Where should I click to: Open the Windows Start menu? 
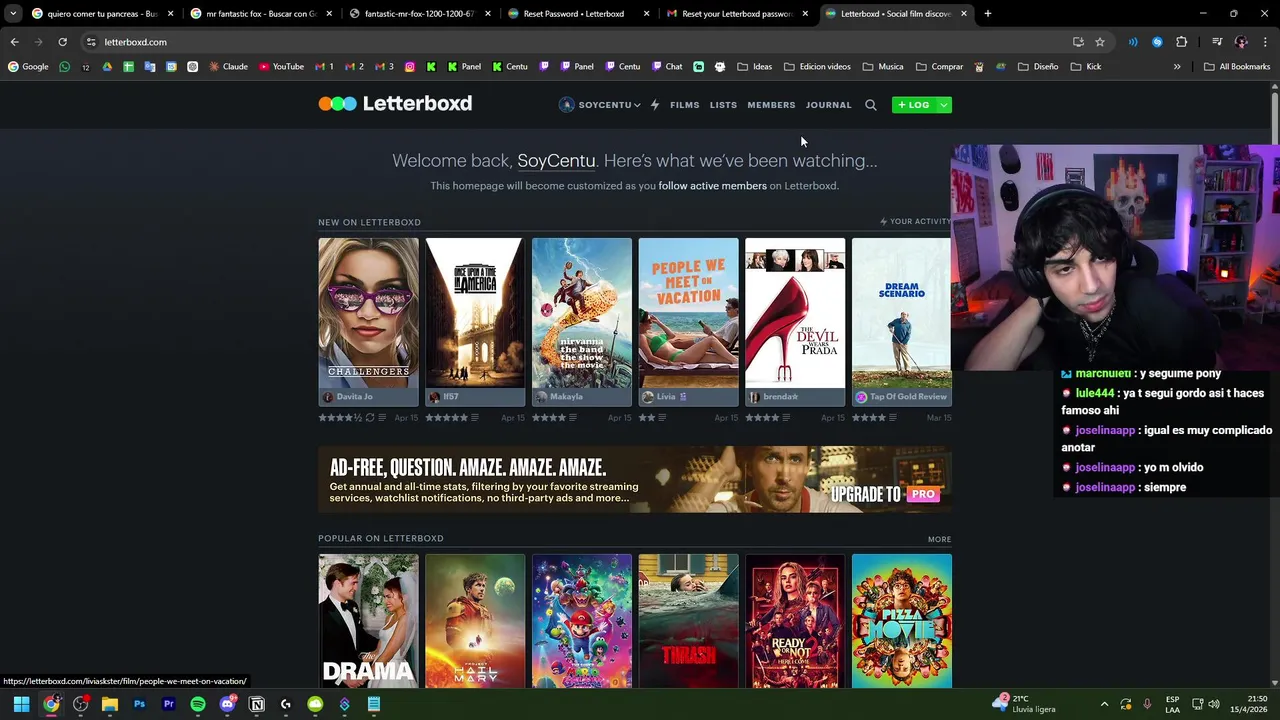pos(21,704)
